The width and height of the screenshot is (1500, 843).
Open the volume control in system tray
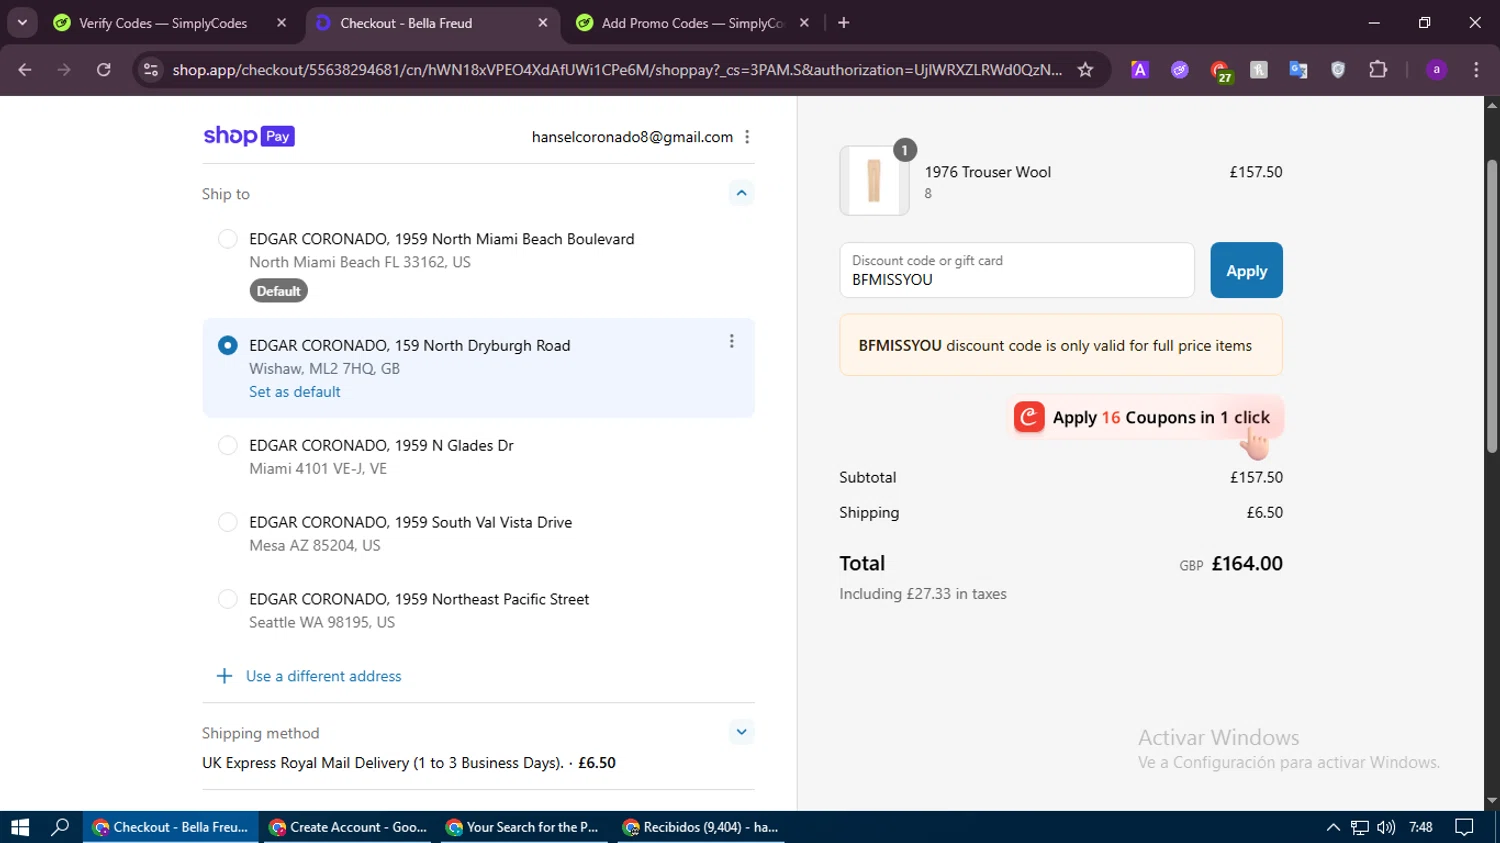tap(1386, 827)
